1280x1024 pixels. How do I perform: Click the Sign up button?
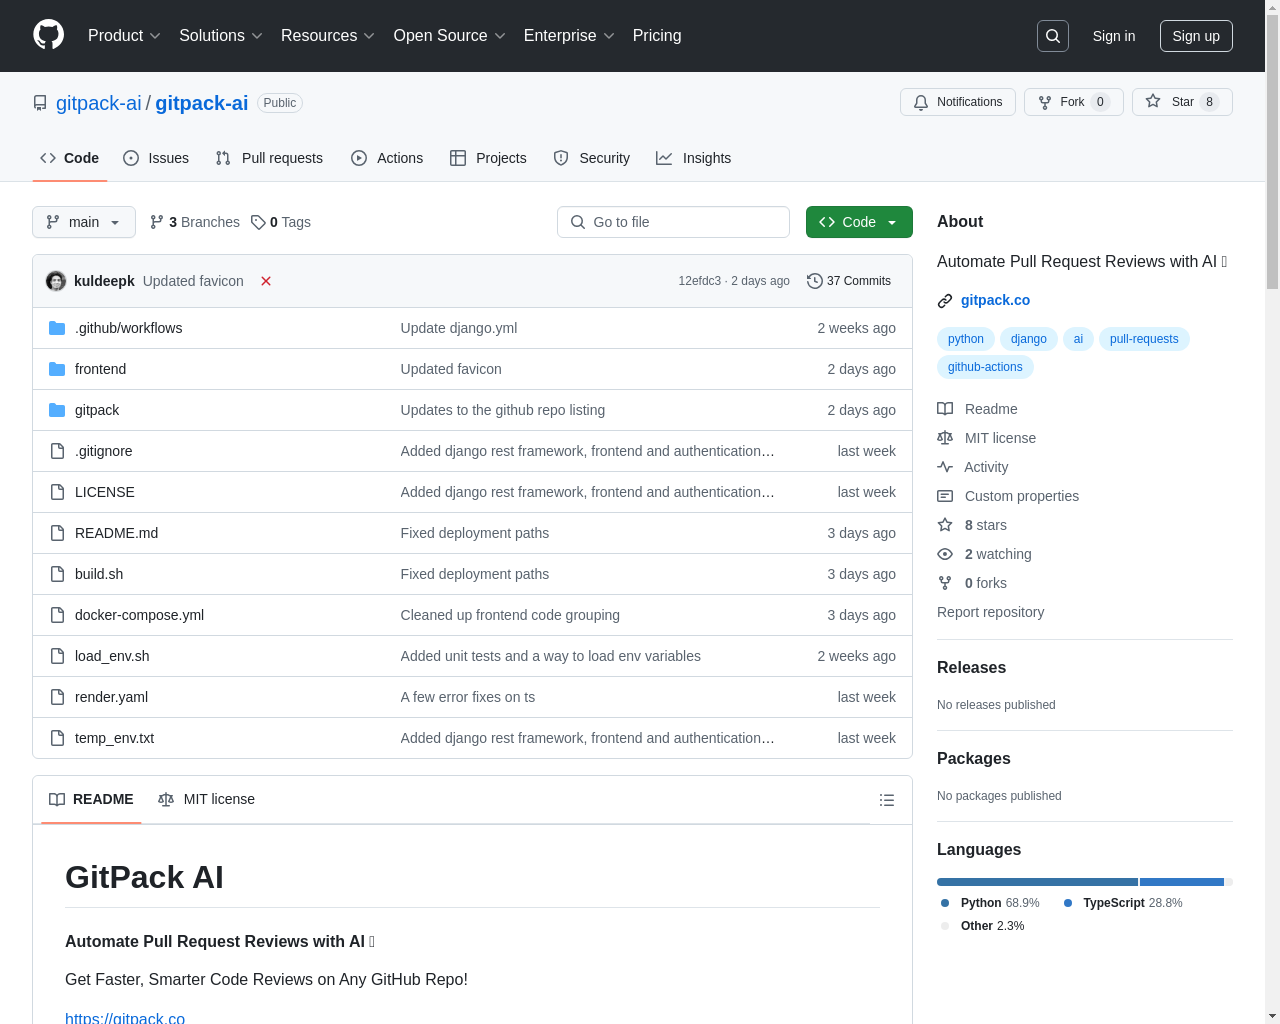1196,36
